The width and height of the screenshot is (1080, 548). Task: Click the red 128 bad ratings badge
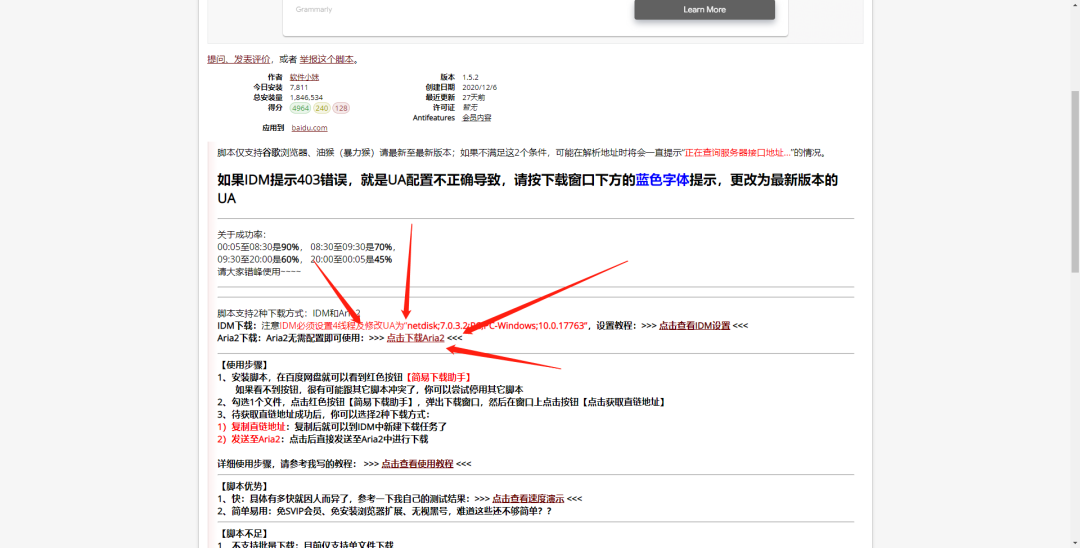click(341, 108)
